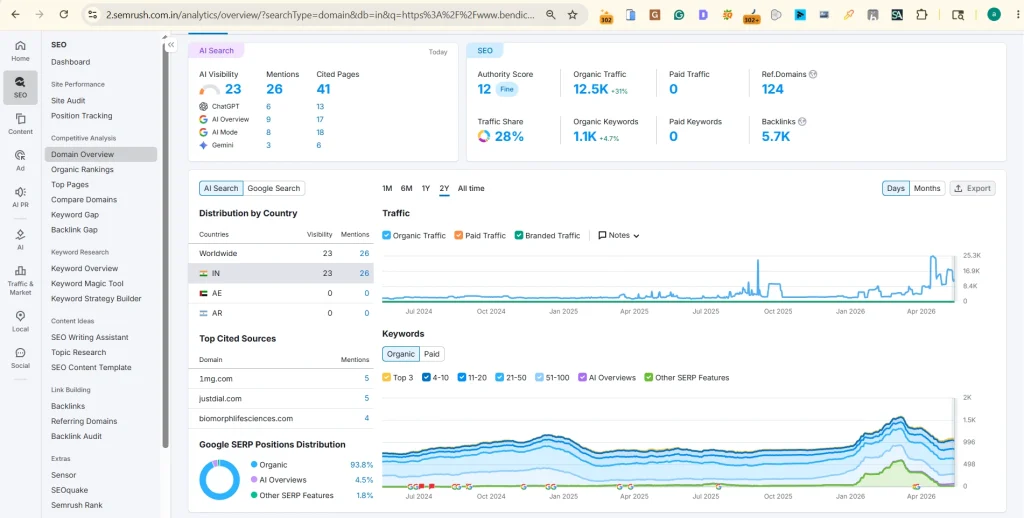Image resolution: width=1024 pixels, height=518 pixels.
Task: Click the Gemini row icon
Action: tap(204, 145)
